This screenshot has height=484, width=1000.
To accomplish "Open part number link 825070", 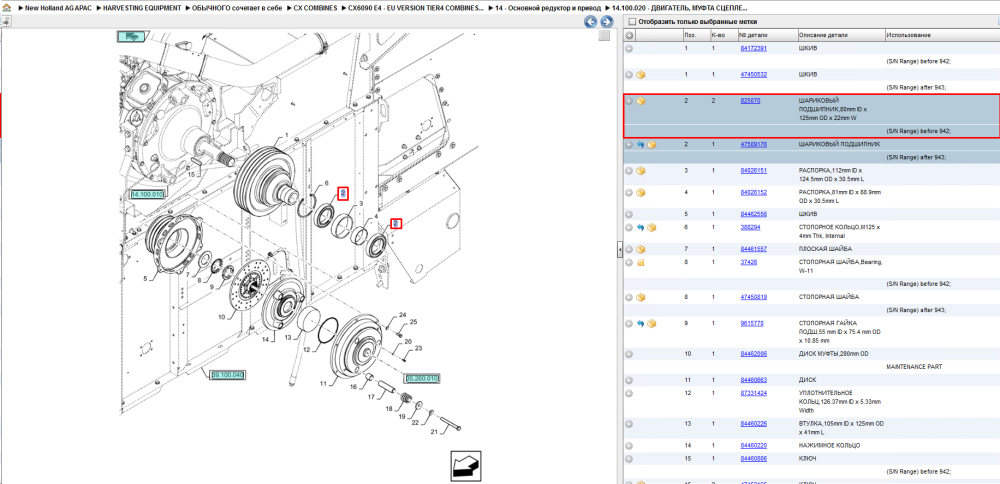I will point(750,101).
